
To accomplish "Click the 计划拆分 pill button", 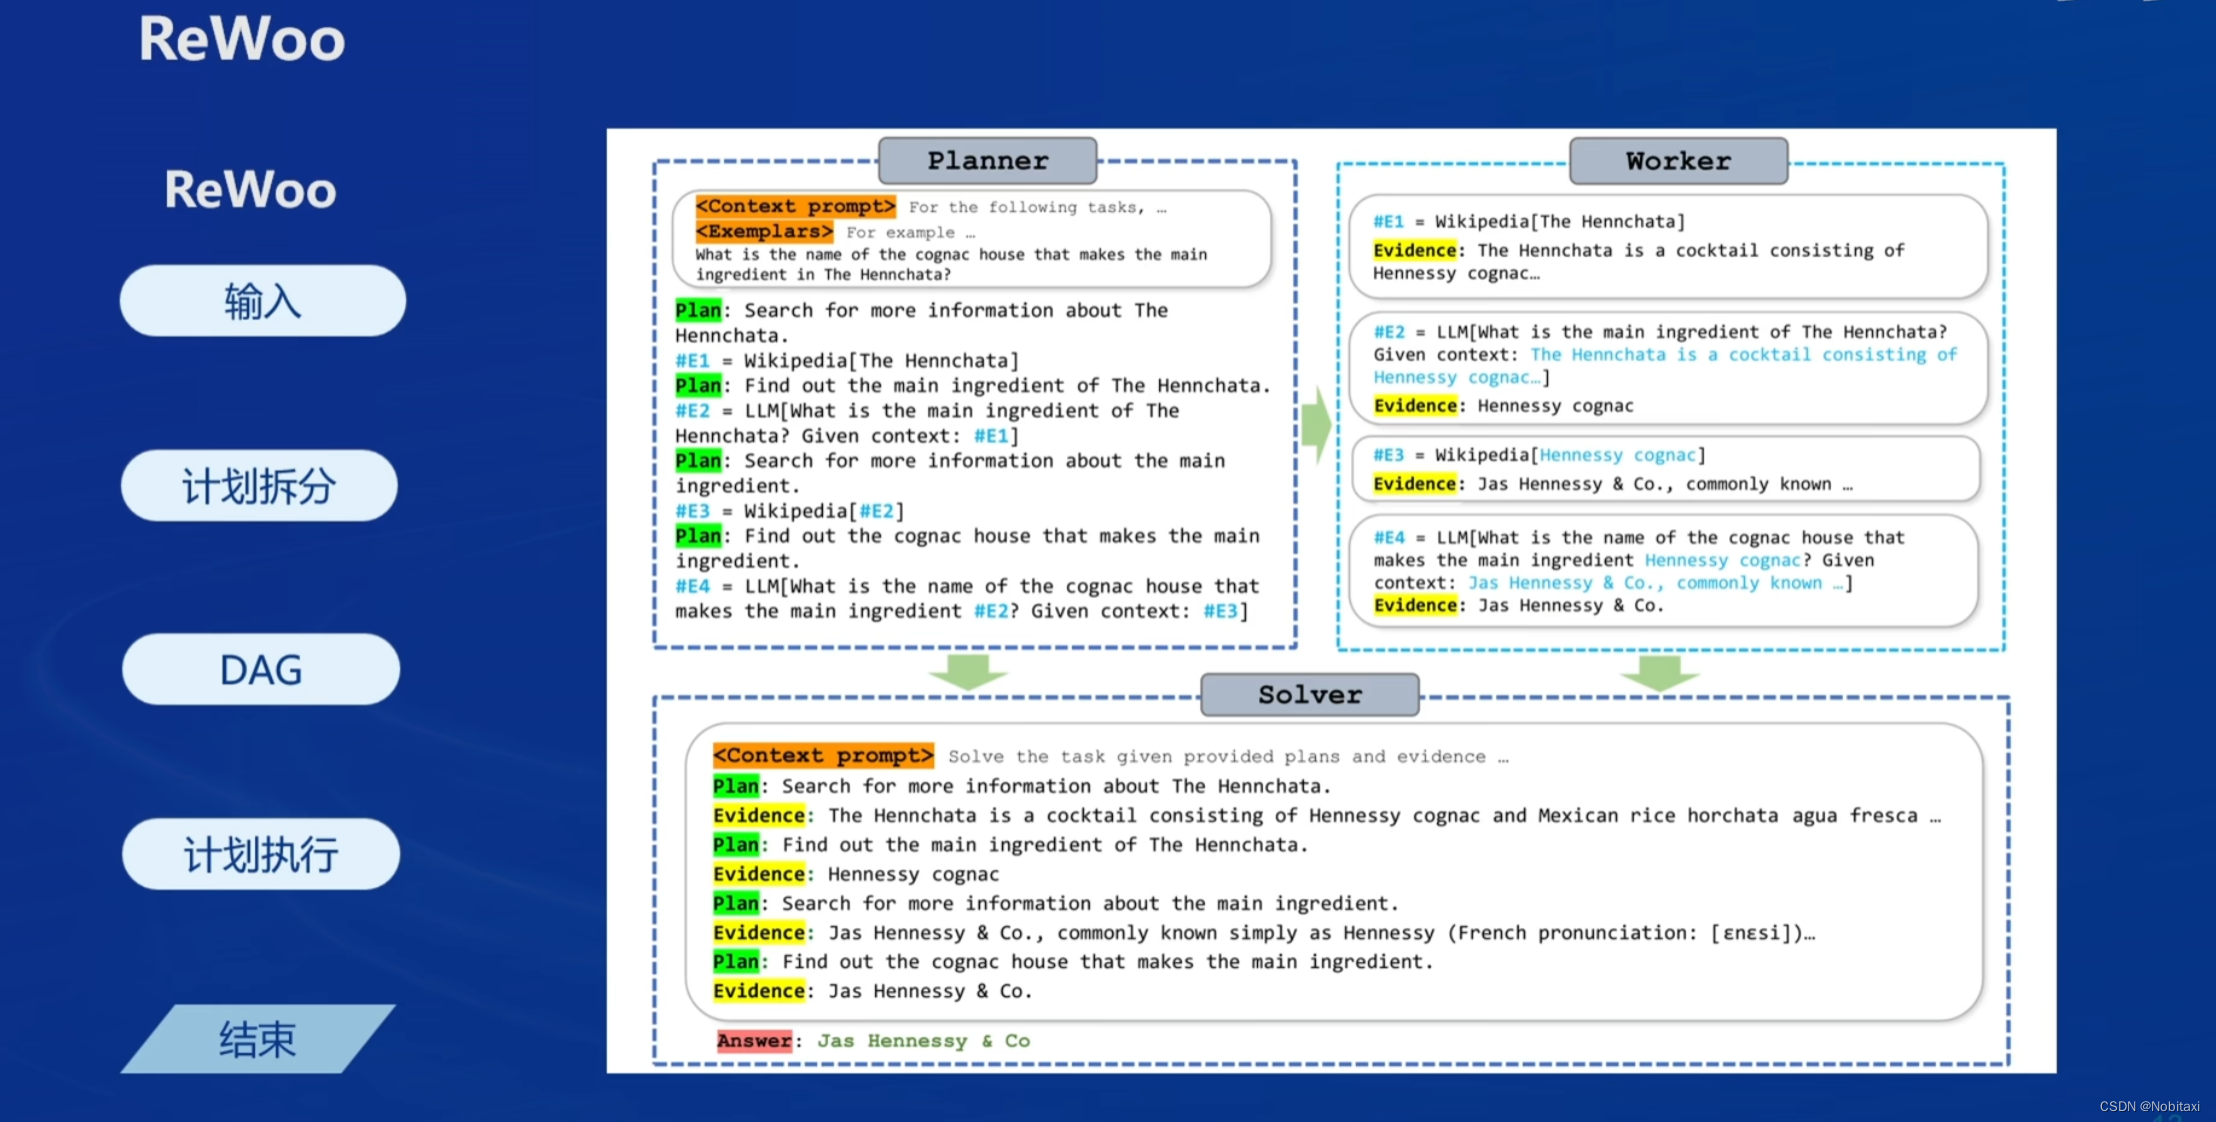I will [x=259, y=486].
